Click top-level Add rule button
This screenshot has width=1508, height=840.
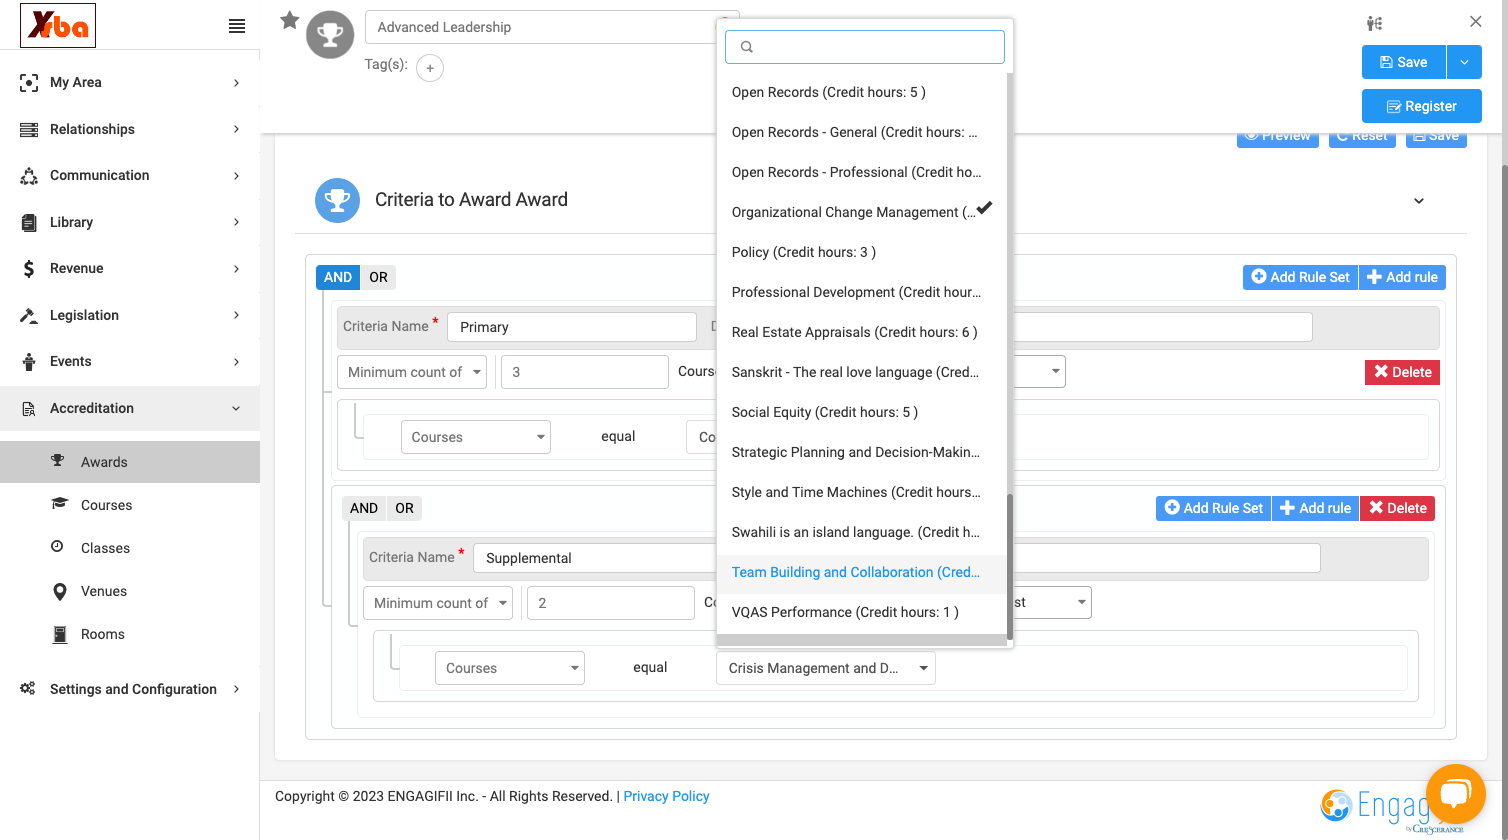coord(1402,277)
